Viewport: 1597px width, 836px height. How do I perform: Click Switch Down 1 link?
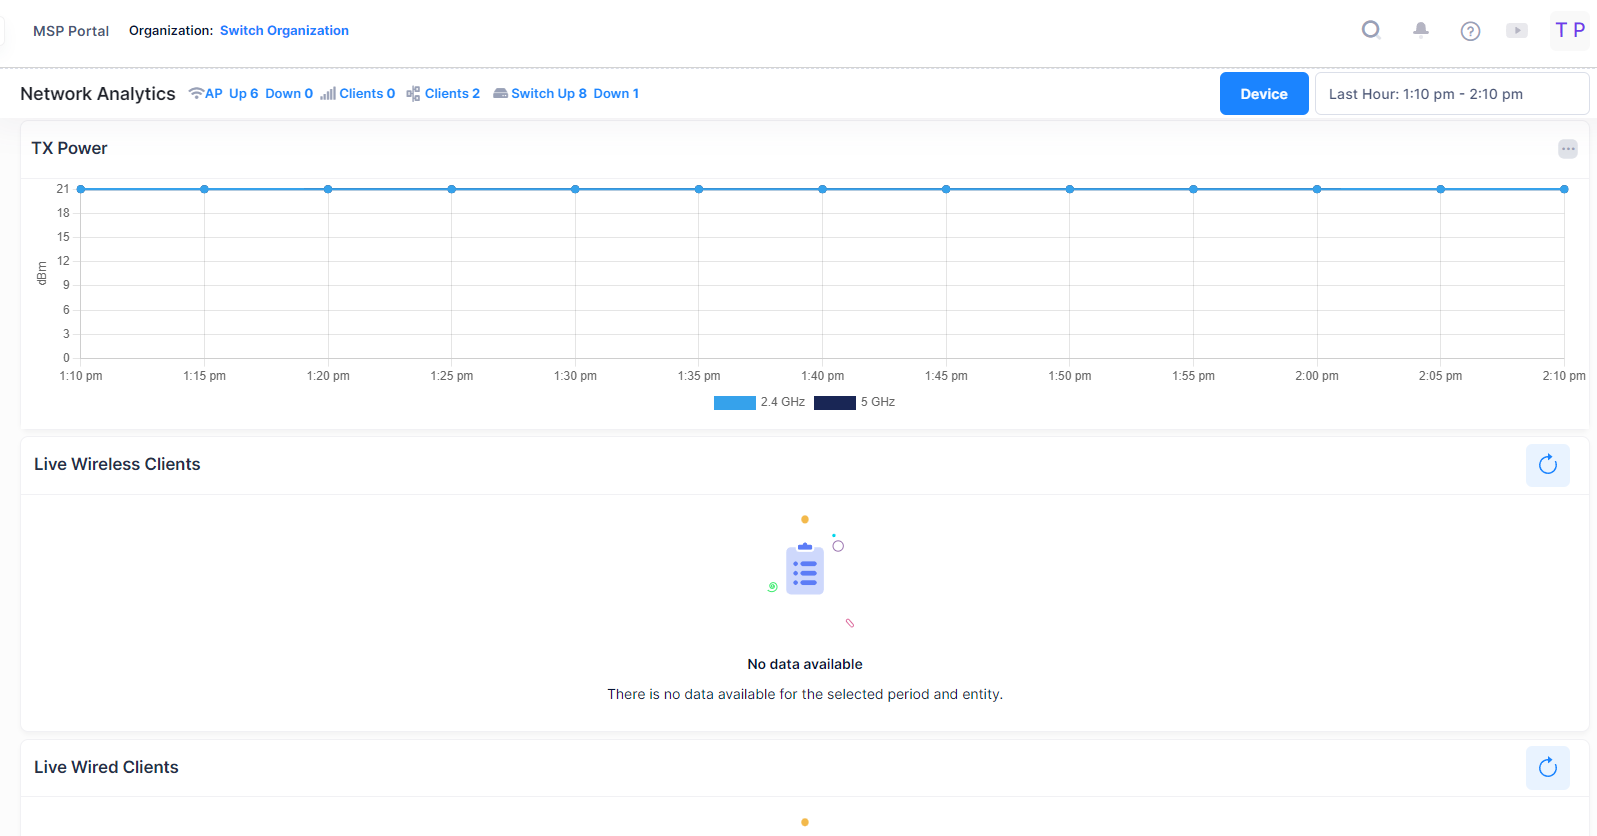pyautogui.click(x=616, y=94)
